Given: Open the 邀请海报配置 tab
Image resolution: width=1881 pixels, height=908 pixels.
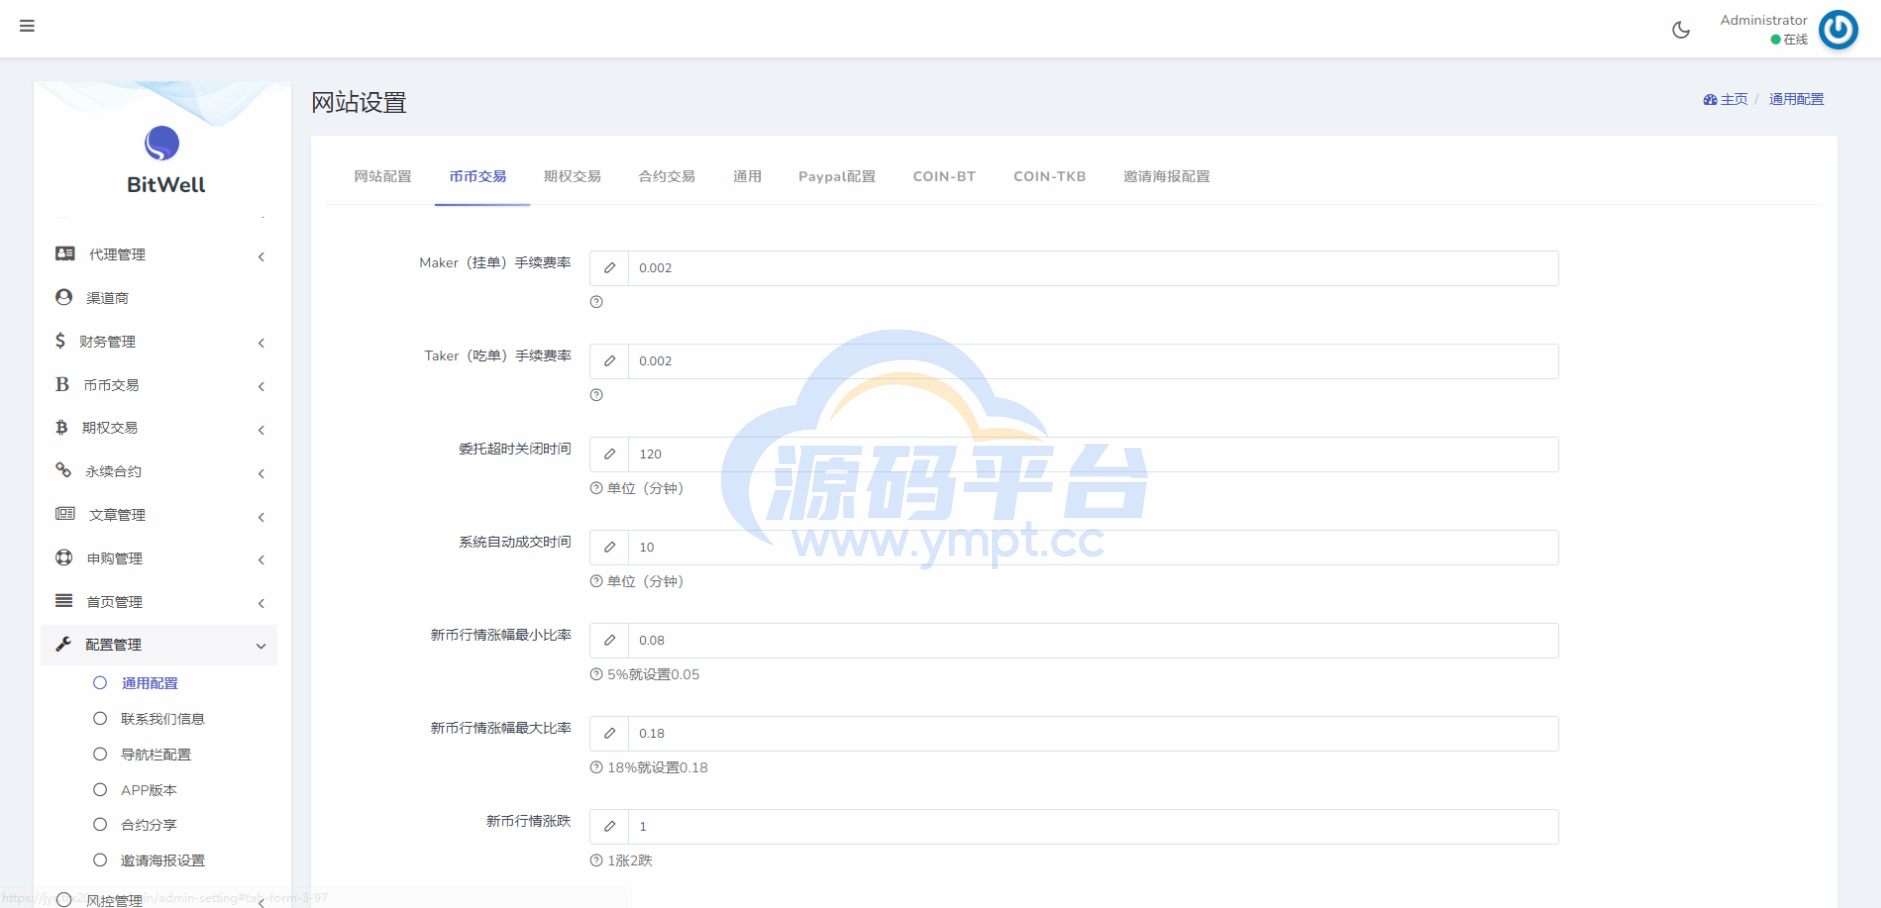Looking at the screenshot, I should point(1167,176).
